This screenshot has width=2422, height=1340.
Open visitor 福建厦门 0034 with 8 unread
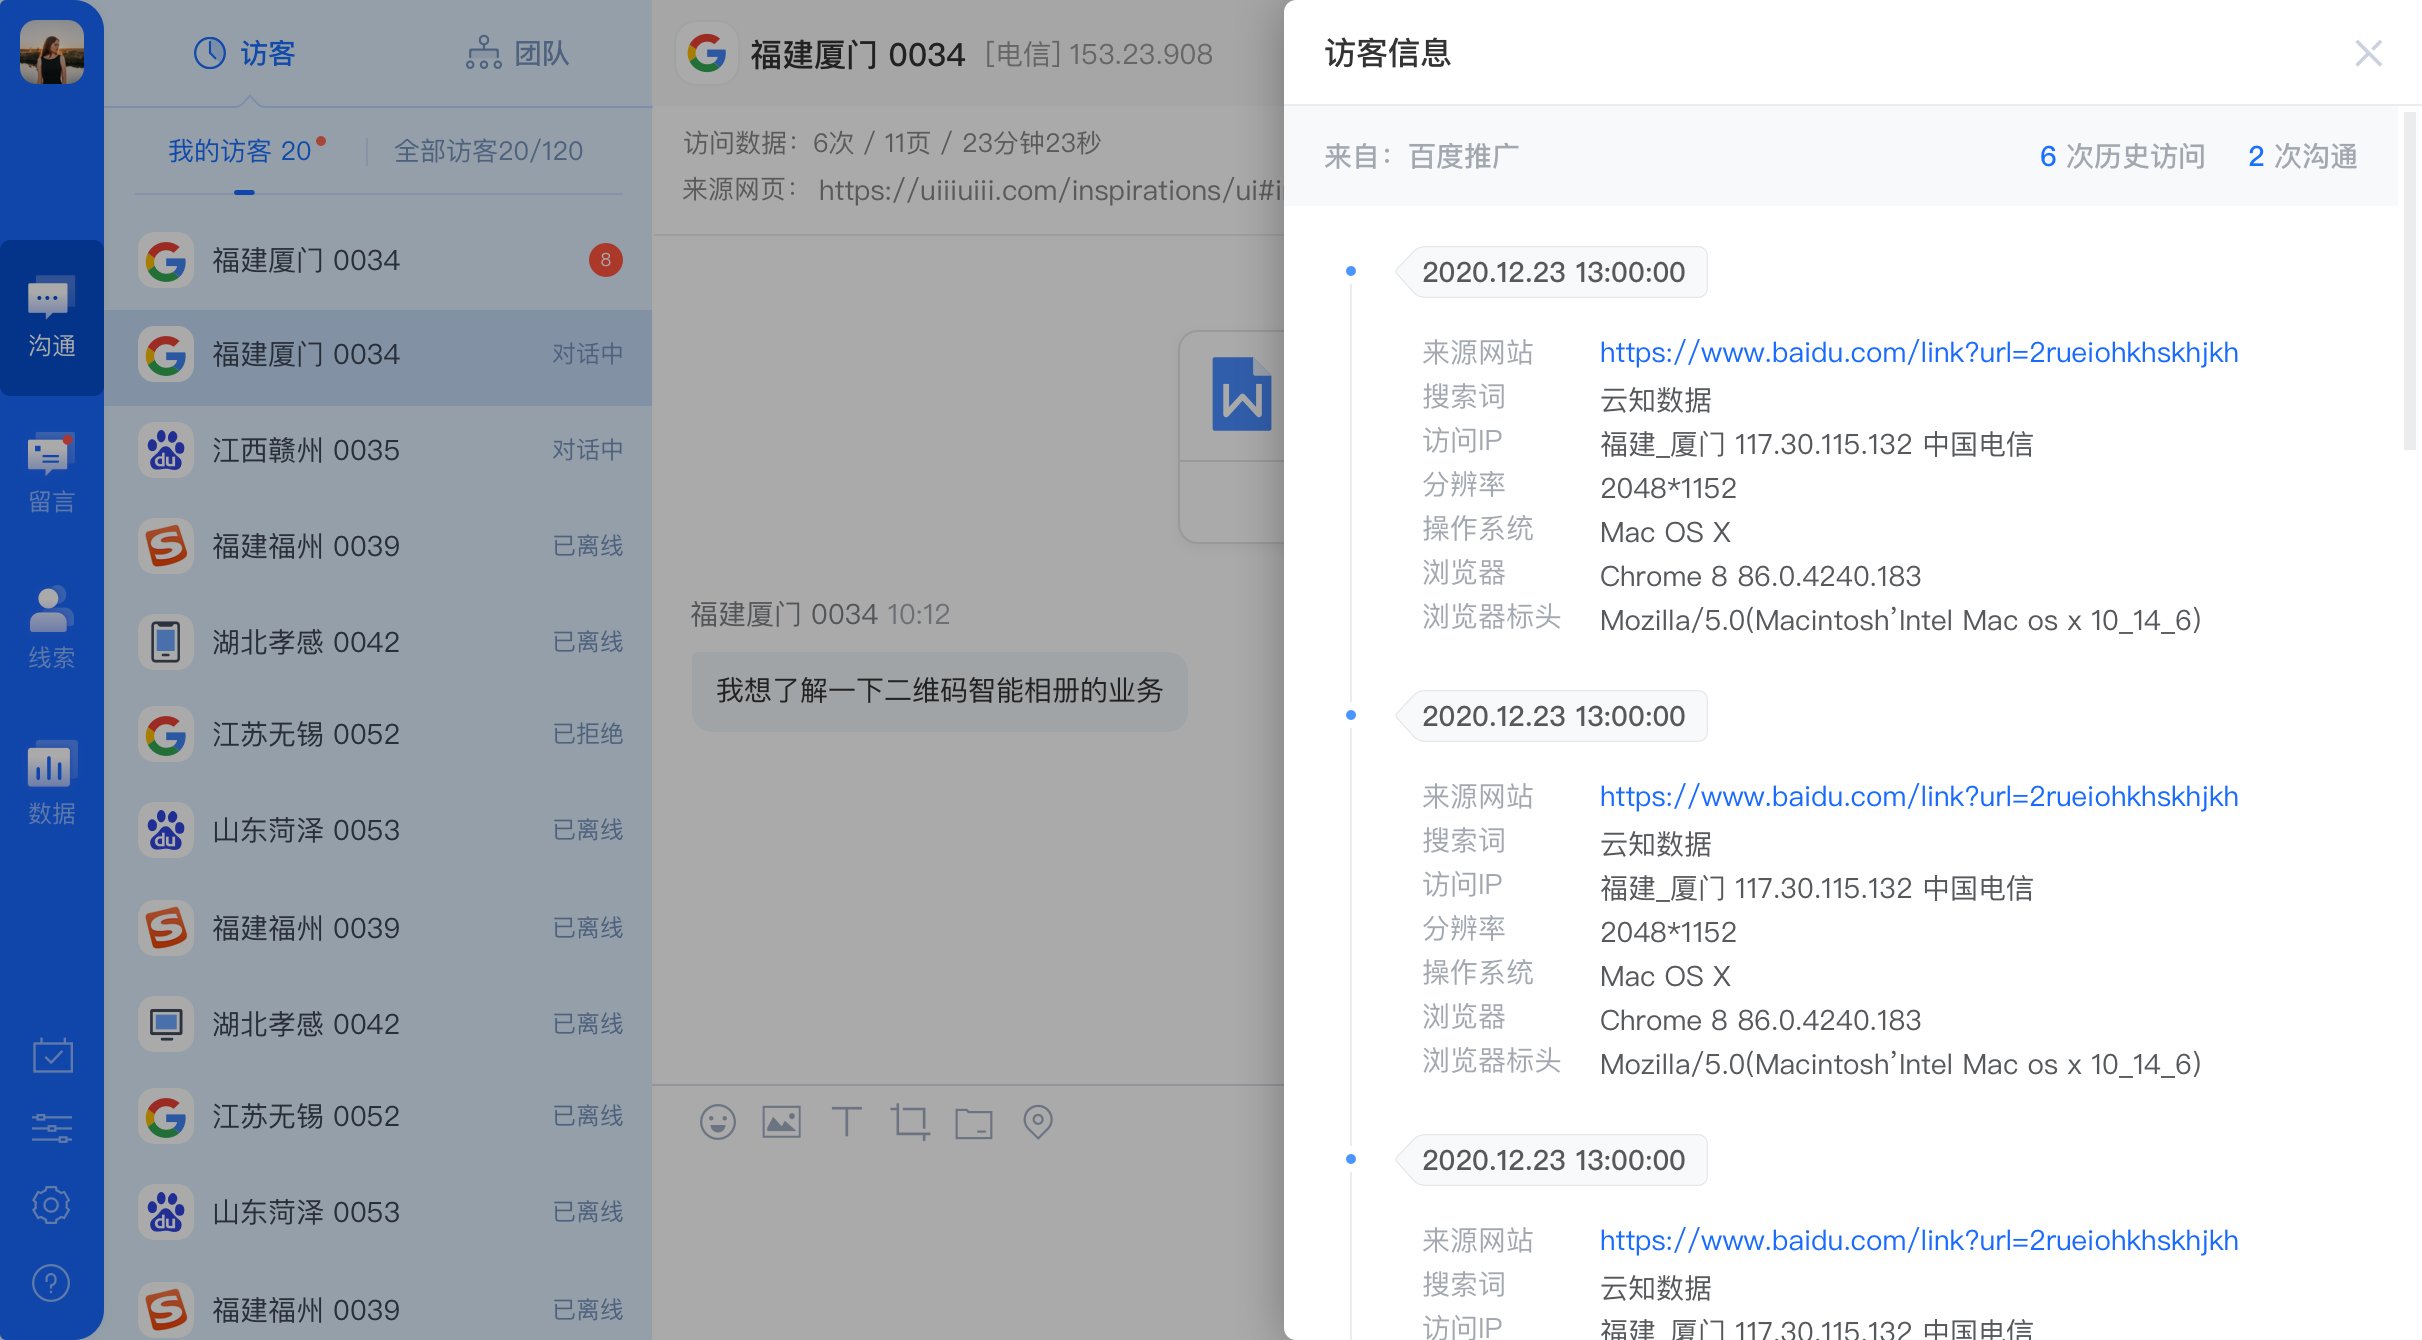coord(378,260)
